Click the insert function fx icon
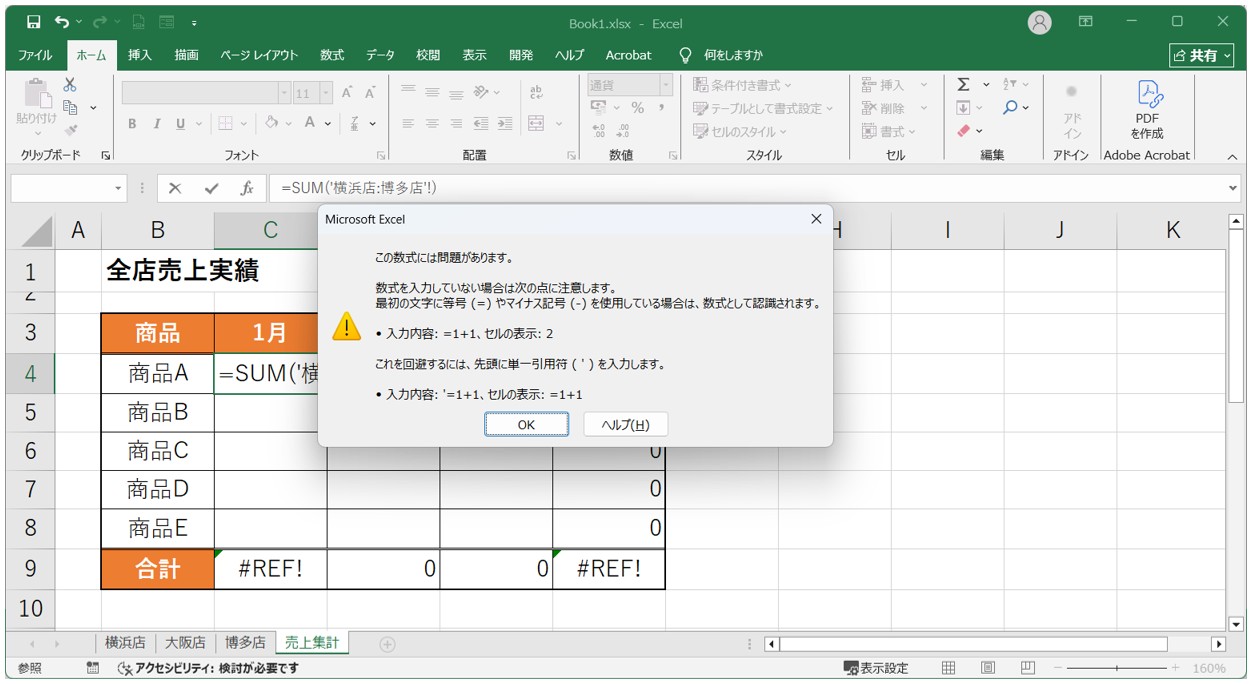The width and height of the screenshot is (1253, 684). point(246,188)
